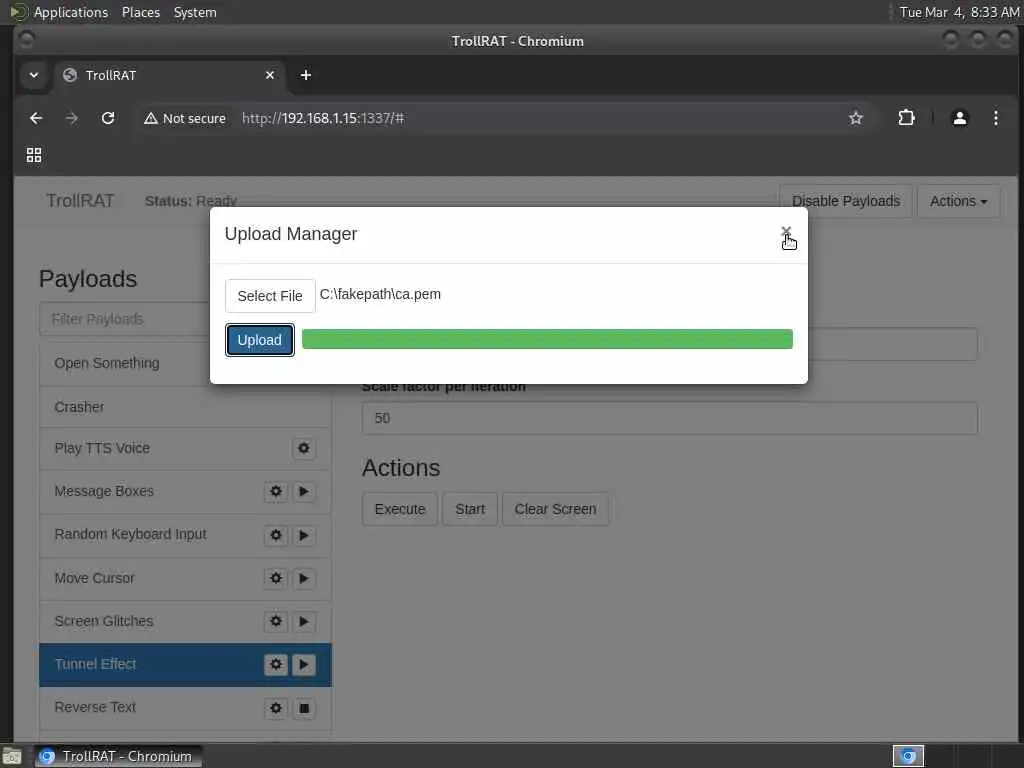The height and width of the screenshot is (768, 1024).
Task: Close the Upload Manager dialog
Action: click(786, 232)
